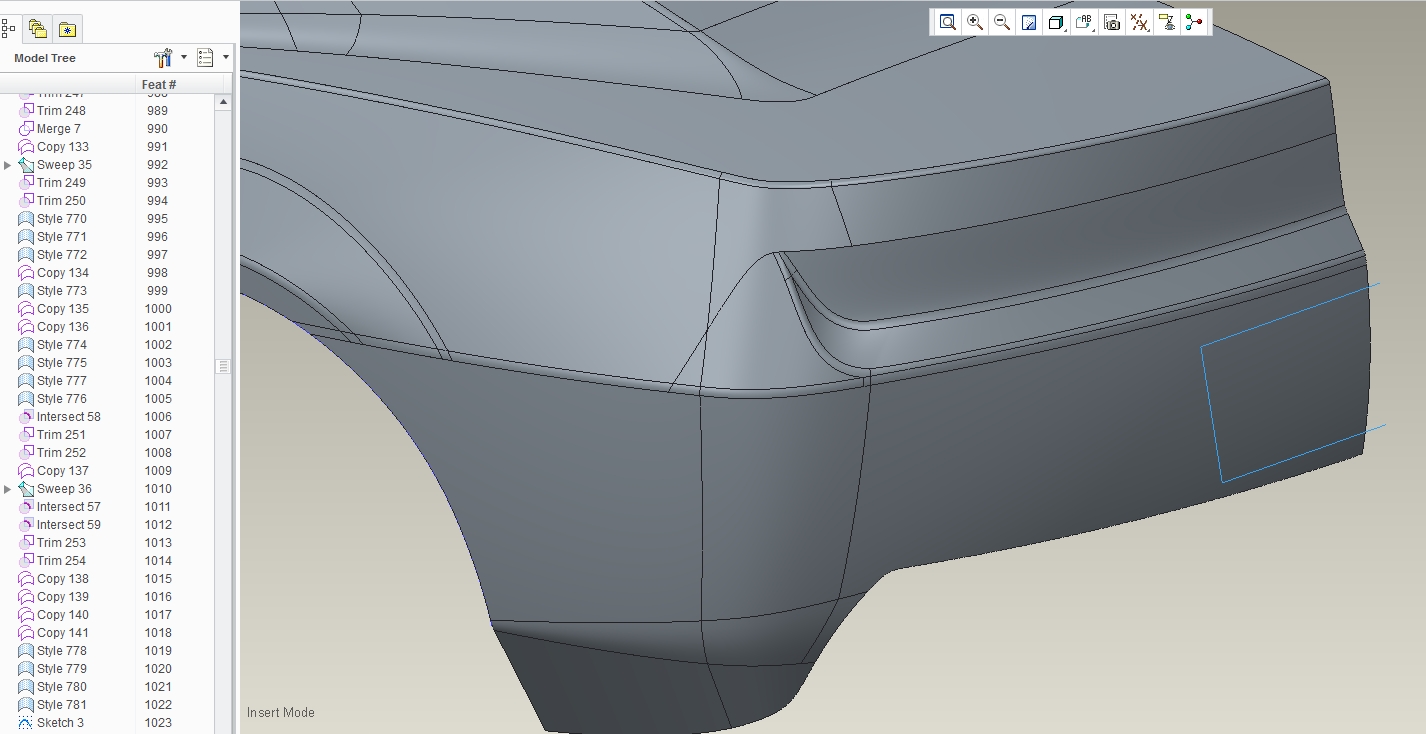Expand the Sweep 36 tree node
This screenshot has width=1426, height=734.
[8, 489]
